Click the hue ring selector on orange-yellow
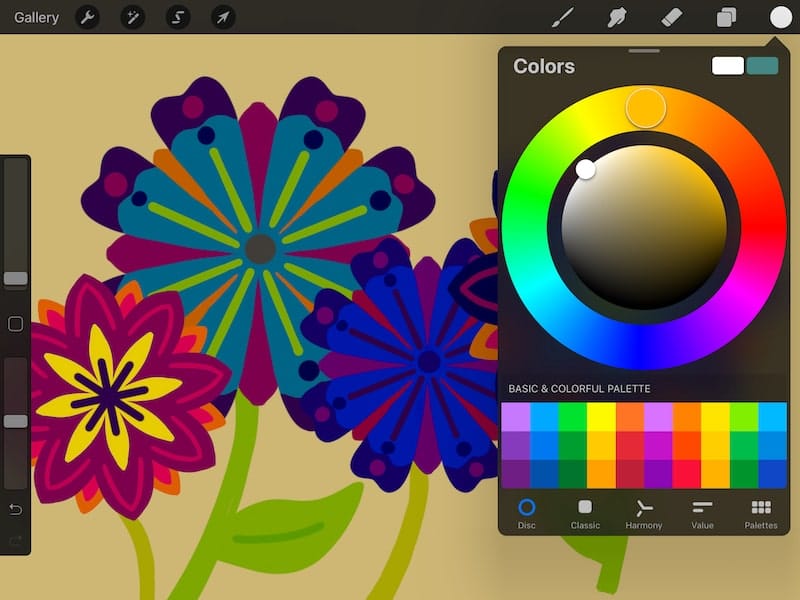 click(646, 108)
